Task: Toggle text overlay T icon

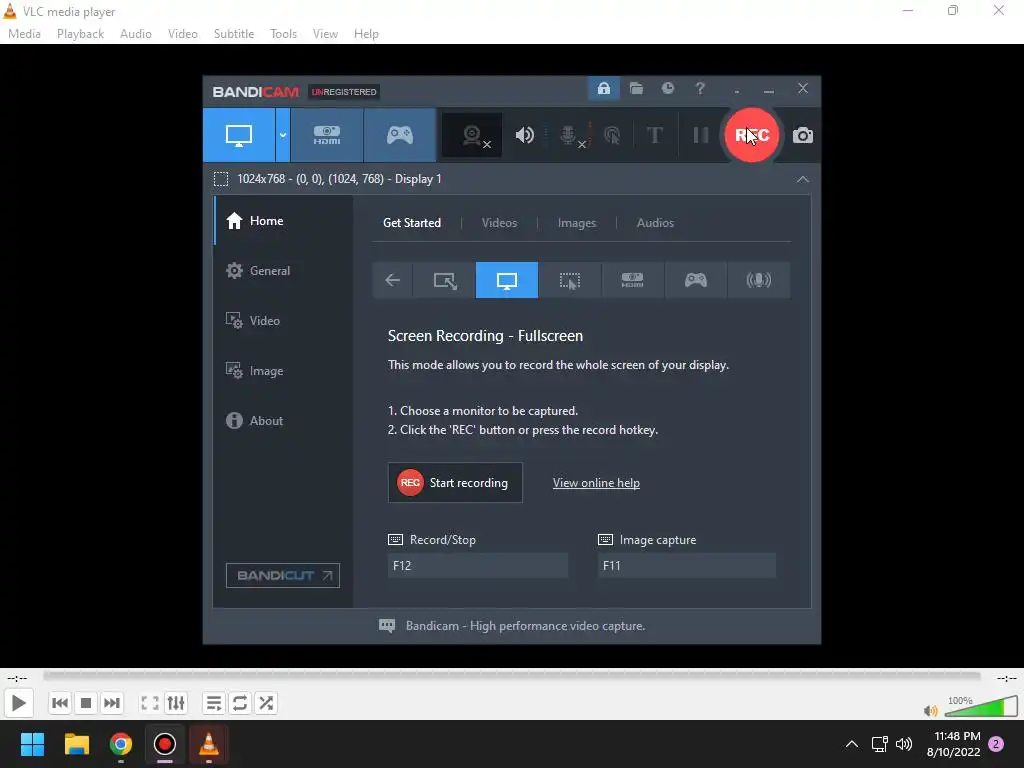Action: pyautogui.click(x=654, y=135)
